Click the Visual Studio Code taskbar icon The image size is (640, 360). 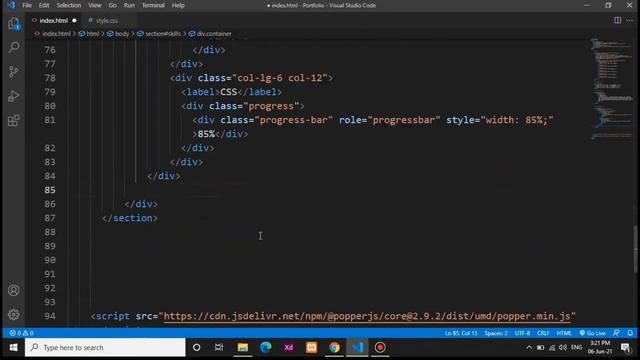[357, 347]
